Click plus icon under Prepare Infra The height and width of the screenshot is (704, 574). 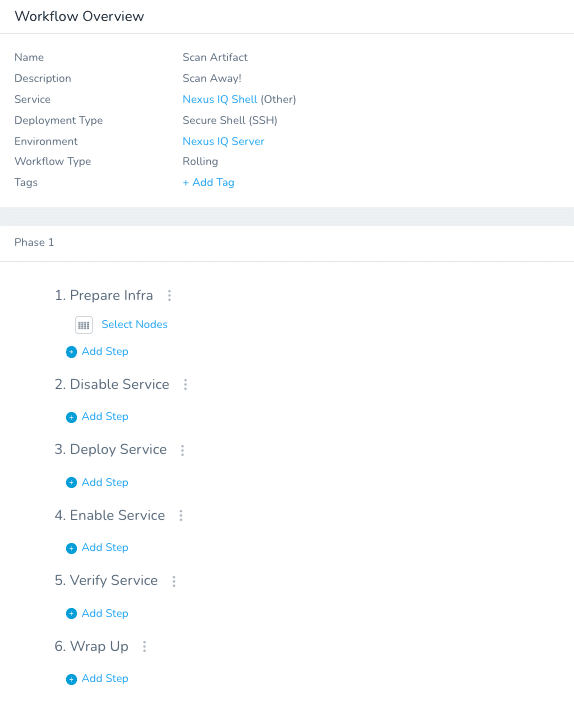pos(71,352)
